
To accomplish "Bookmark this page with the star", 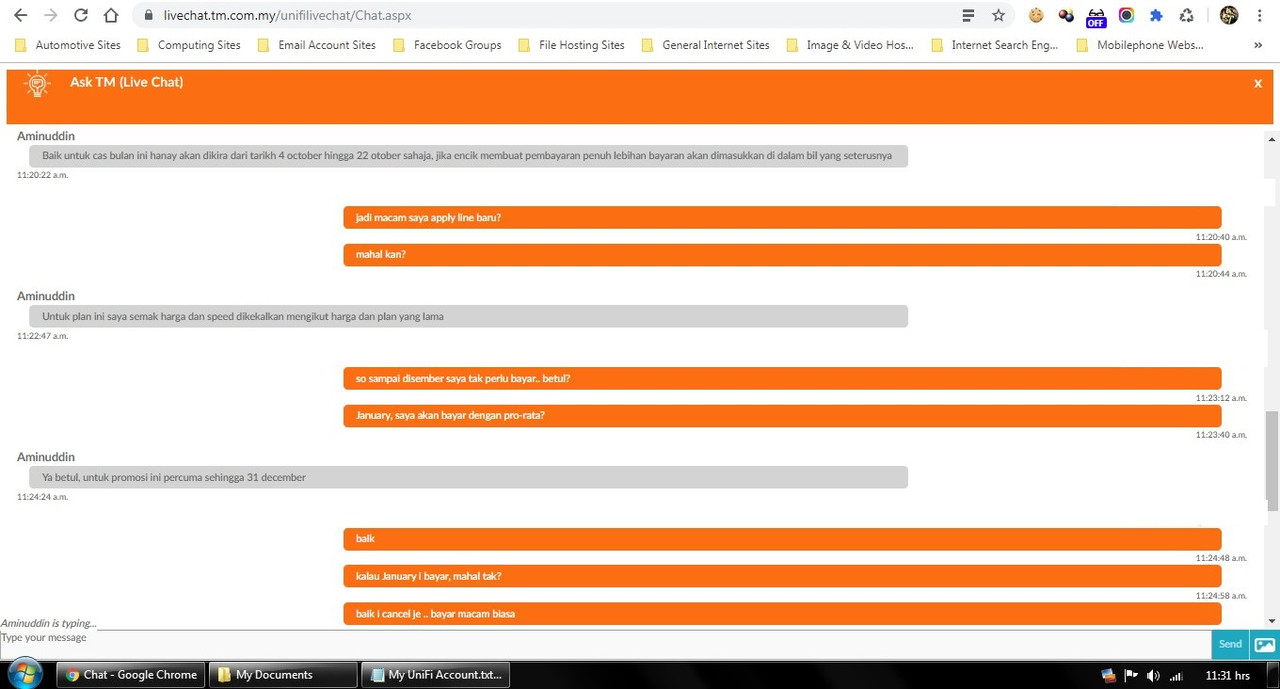I will (x=998, y=15).
